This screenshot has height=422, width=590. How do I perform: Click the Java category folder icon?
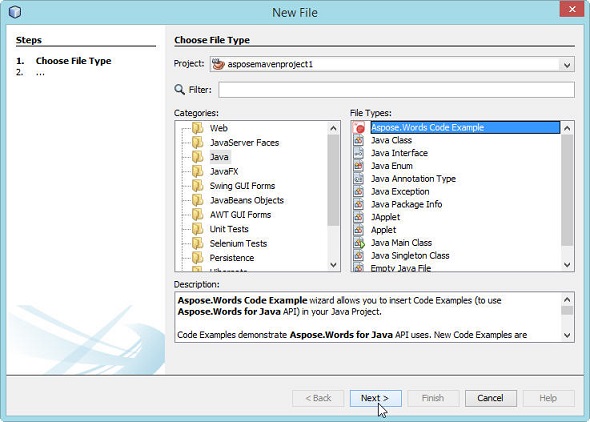click(x=198, y=157)
